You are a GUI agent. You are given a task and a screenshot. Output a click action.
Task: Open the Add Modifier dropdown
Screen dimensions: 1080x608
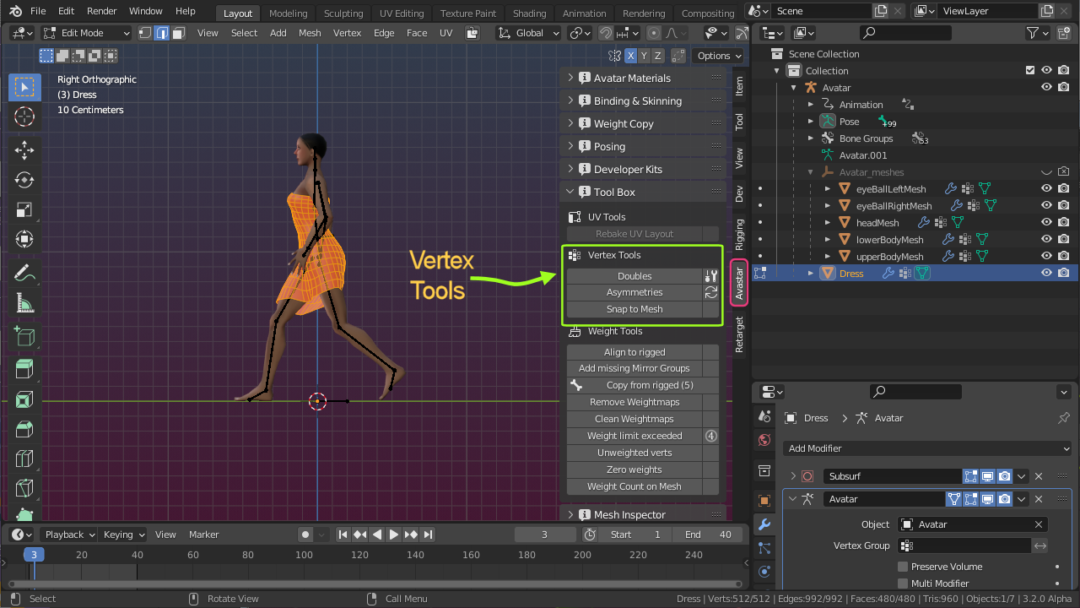pos(925,448)
